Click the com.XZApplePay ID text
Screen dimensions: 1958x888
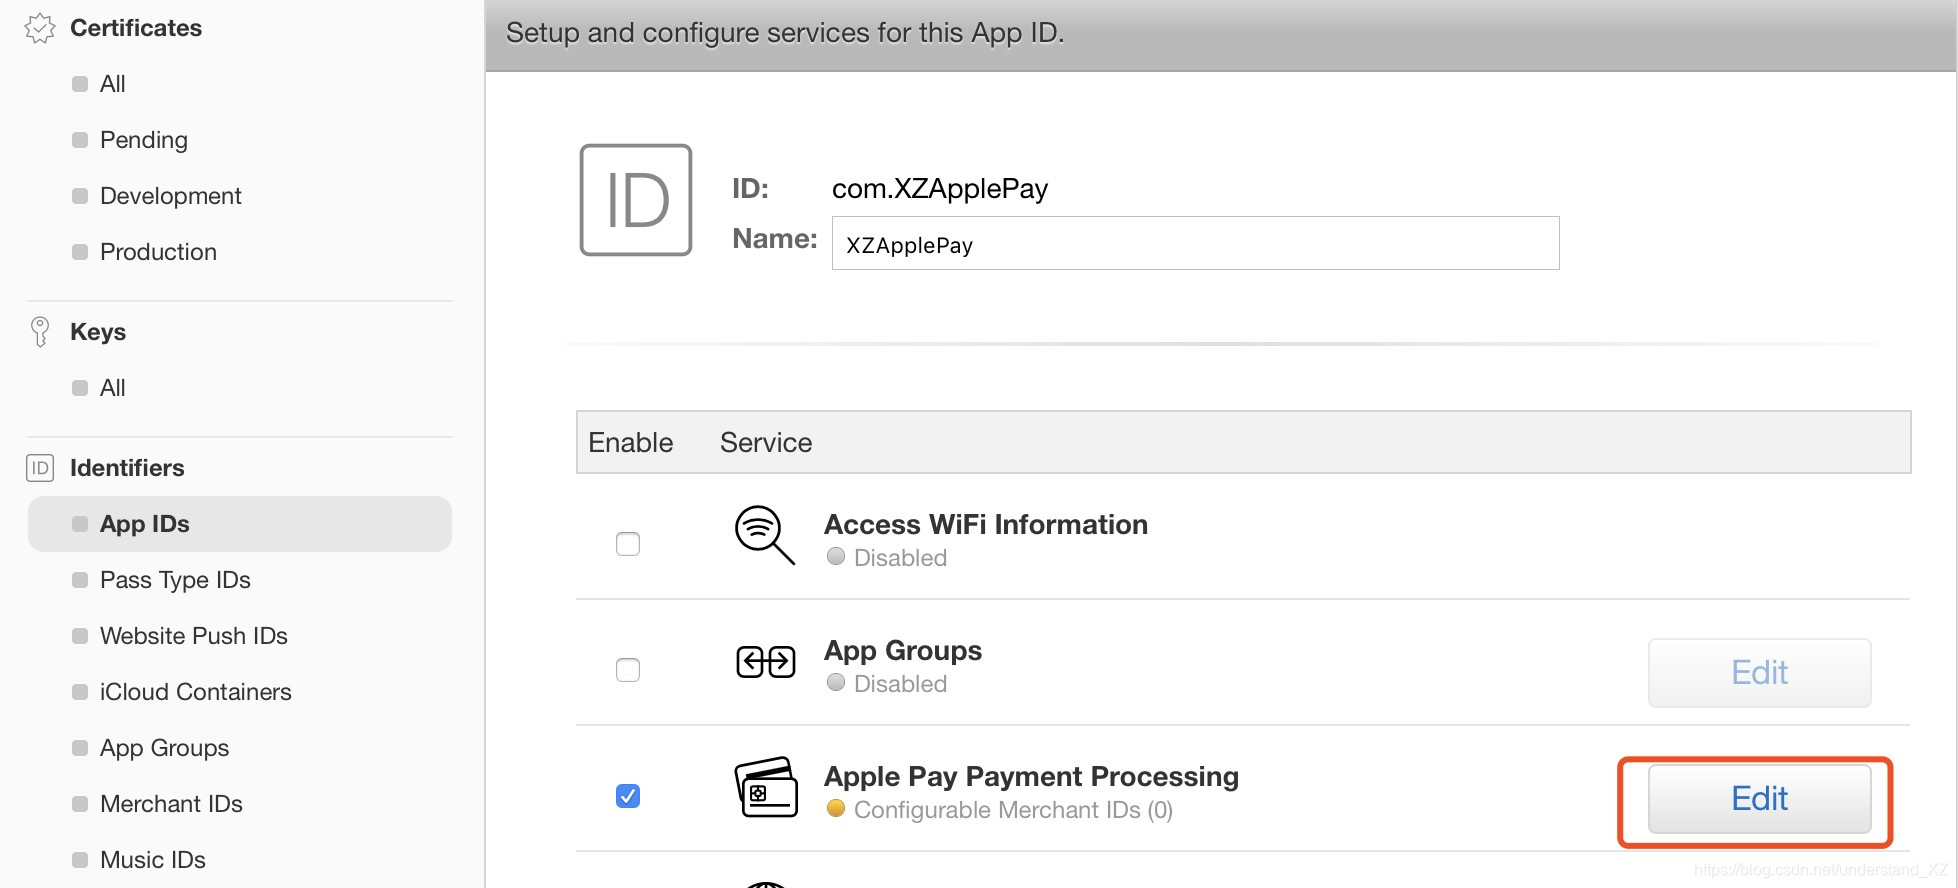click(x=940, y=189)
